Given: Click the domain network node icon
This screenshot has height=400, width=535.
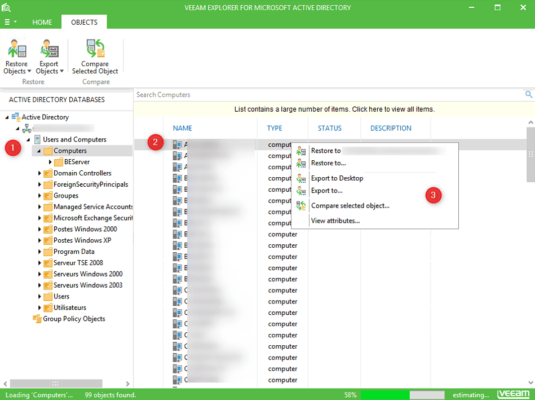Looking at the screenshot, I should point(27,128).
